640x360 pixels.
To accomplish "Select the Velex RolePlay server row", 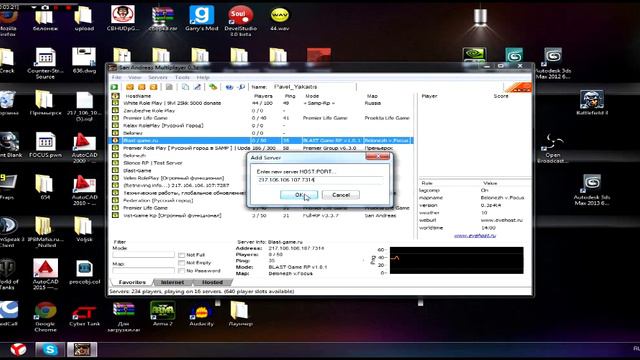I will pos(179,178).
